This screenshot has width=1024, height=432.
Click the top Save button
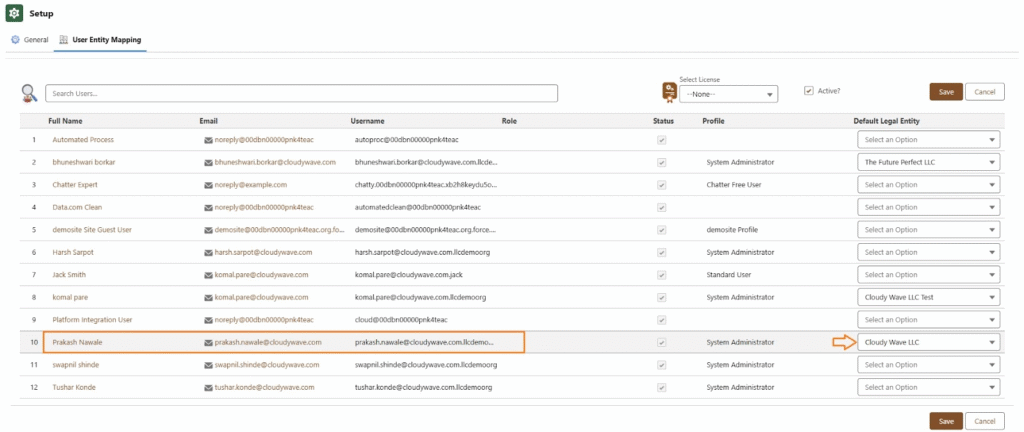945,92
